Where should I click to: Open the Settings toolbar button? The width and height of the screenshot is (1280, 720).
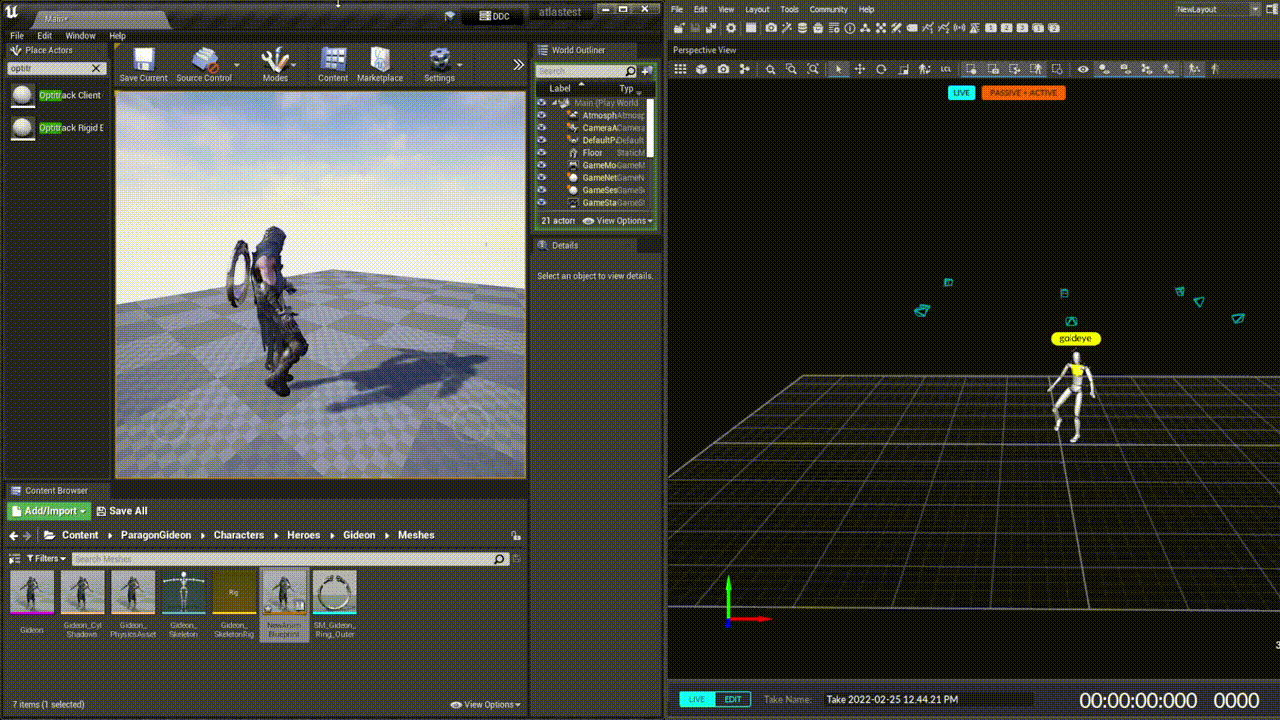tap(439, 64)
